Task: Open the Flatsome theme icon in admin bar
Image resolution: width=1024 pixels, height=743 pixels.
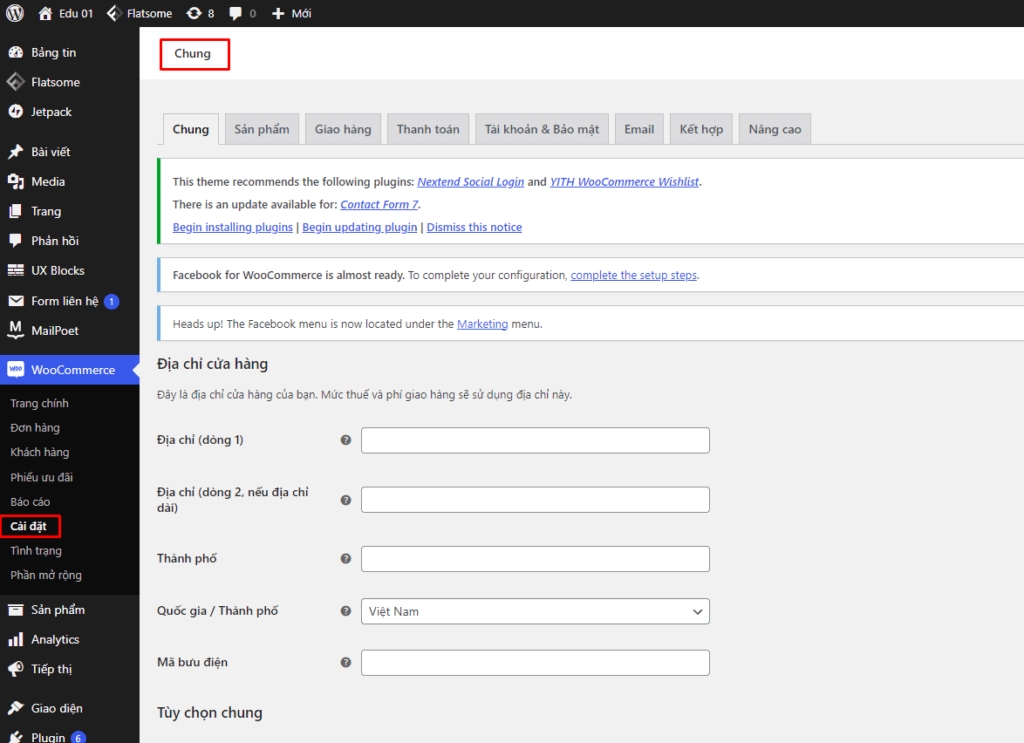Action: (x=114, y=13)
